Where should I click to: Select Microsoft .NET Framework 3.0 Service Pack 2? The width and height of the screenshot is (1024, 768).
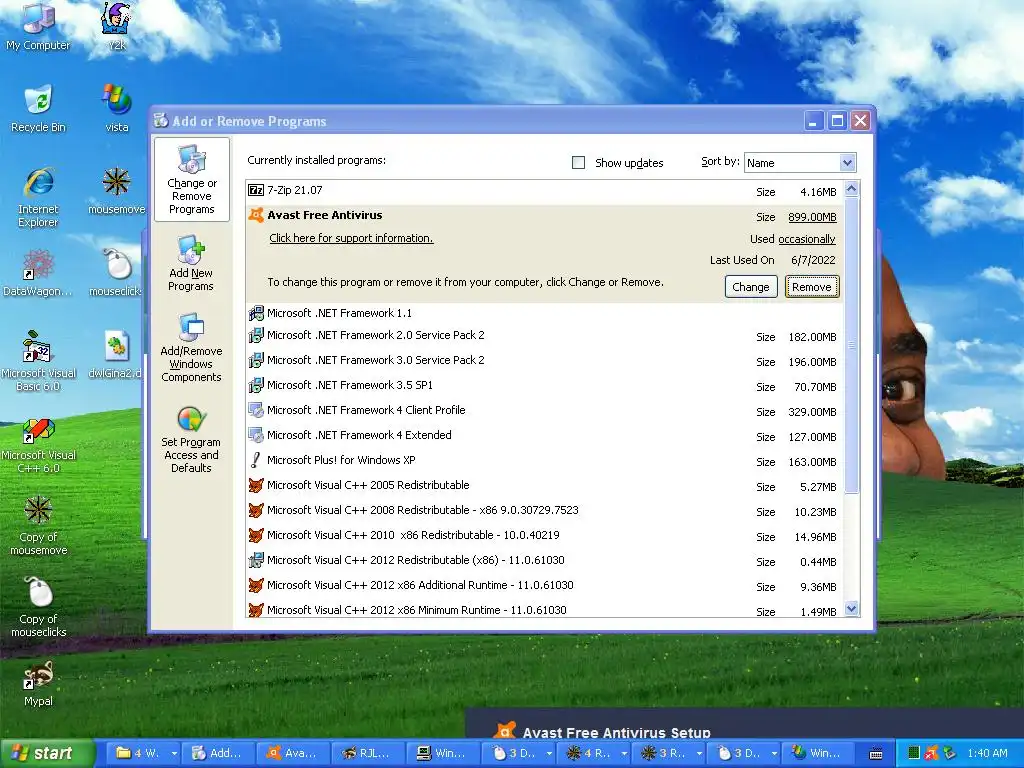pos(545,360)
